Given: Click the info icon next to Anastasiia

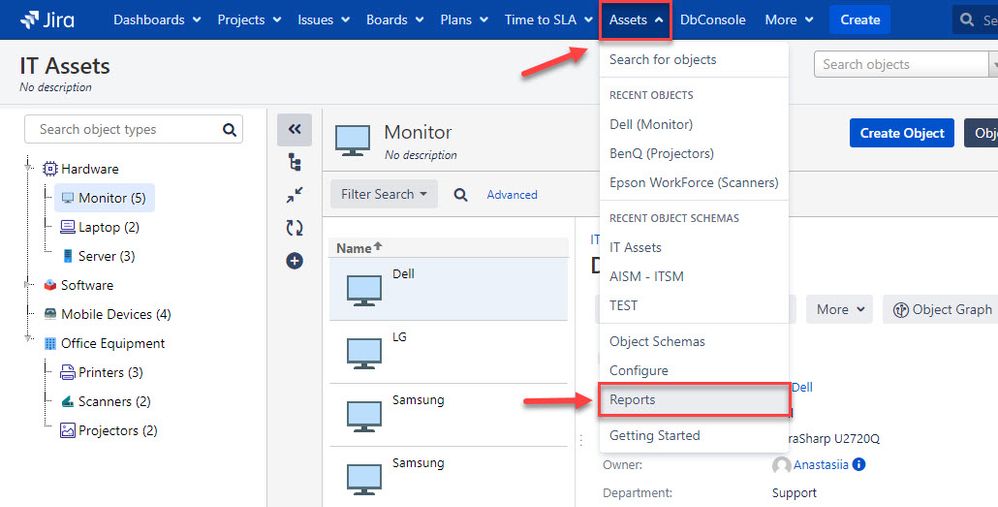Looking at the screenshot, I should pos(859,464).
